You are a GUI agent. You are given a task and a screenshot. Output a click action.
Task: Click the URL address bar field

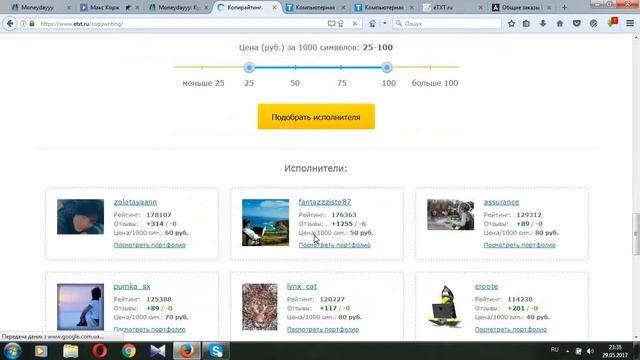coord(182,24)
